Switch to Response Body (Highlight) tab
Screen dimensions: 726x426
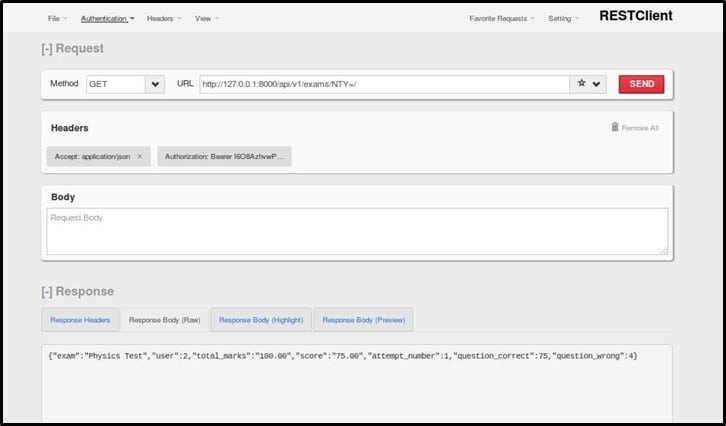click(x=260, y=320)
